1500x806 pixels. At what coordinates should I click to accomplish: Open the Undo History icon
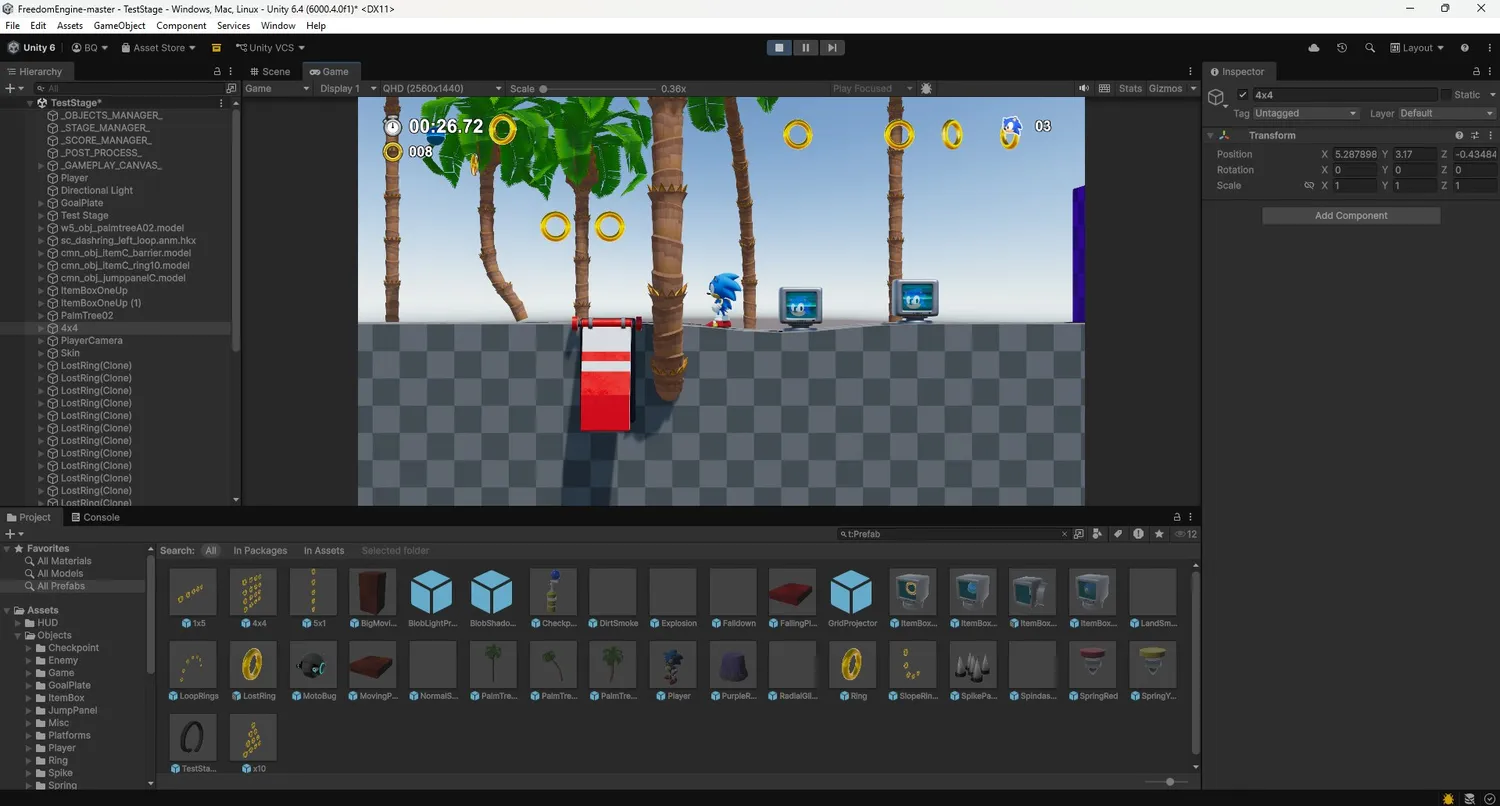click(1342, 48)
